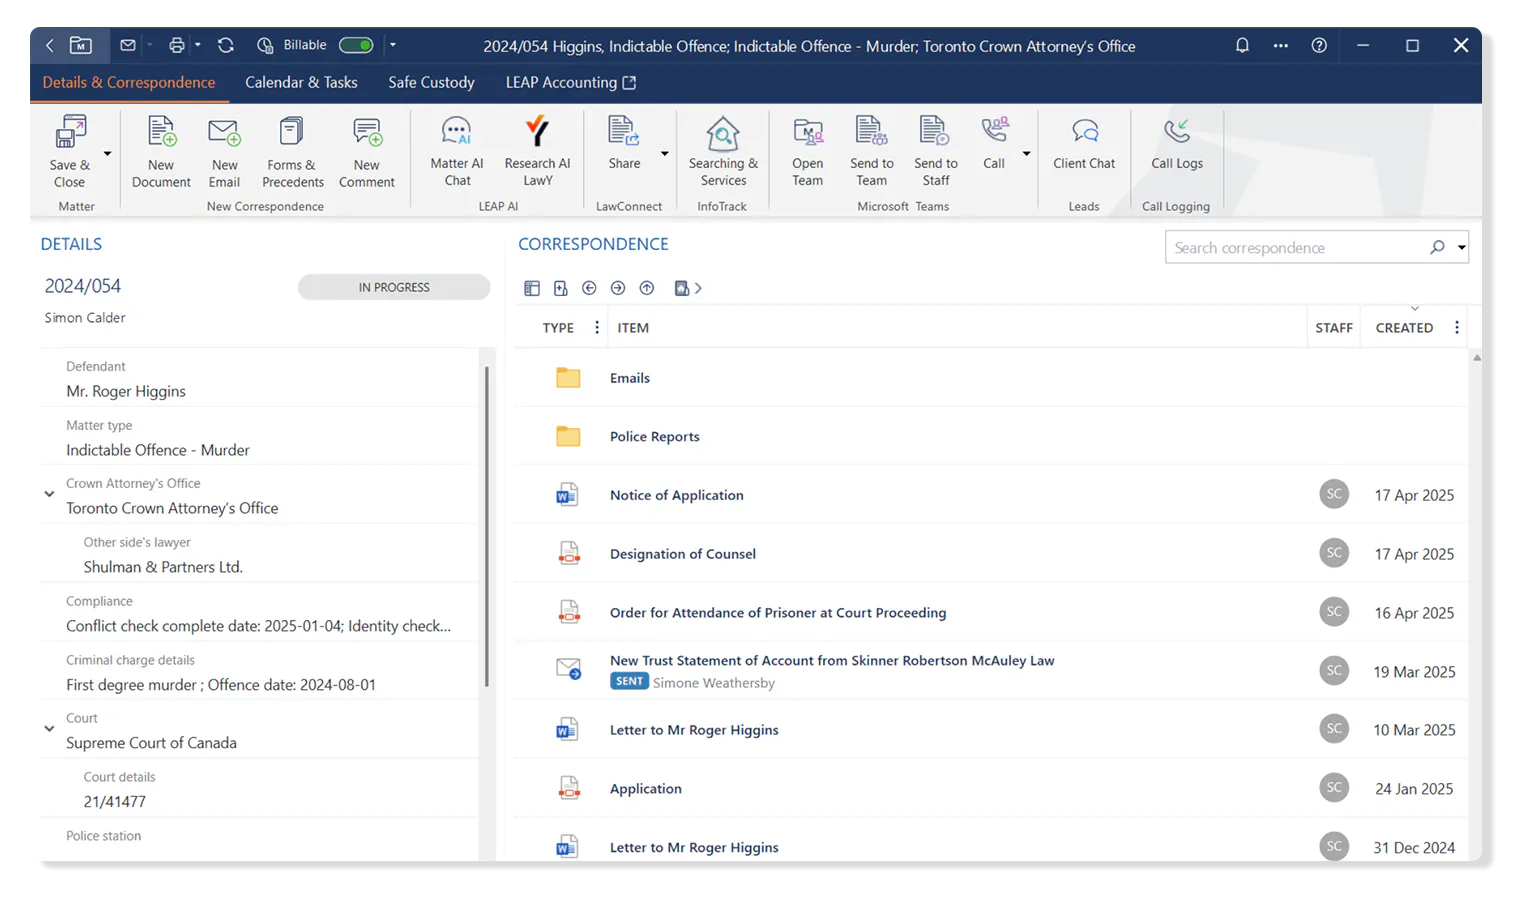Add a New Comment from the ribbon
1518x900 pixels.
coord(367,152)
